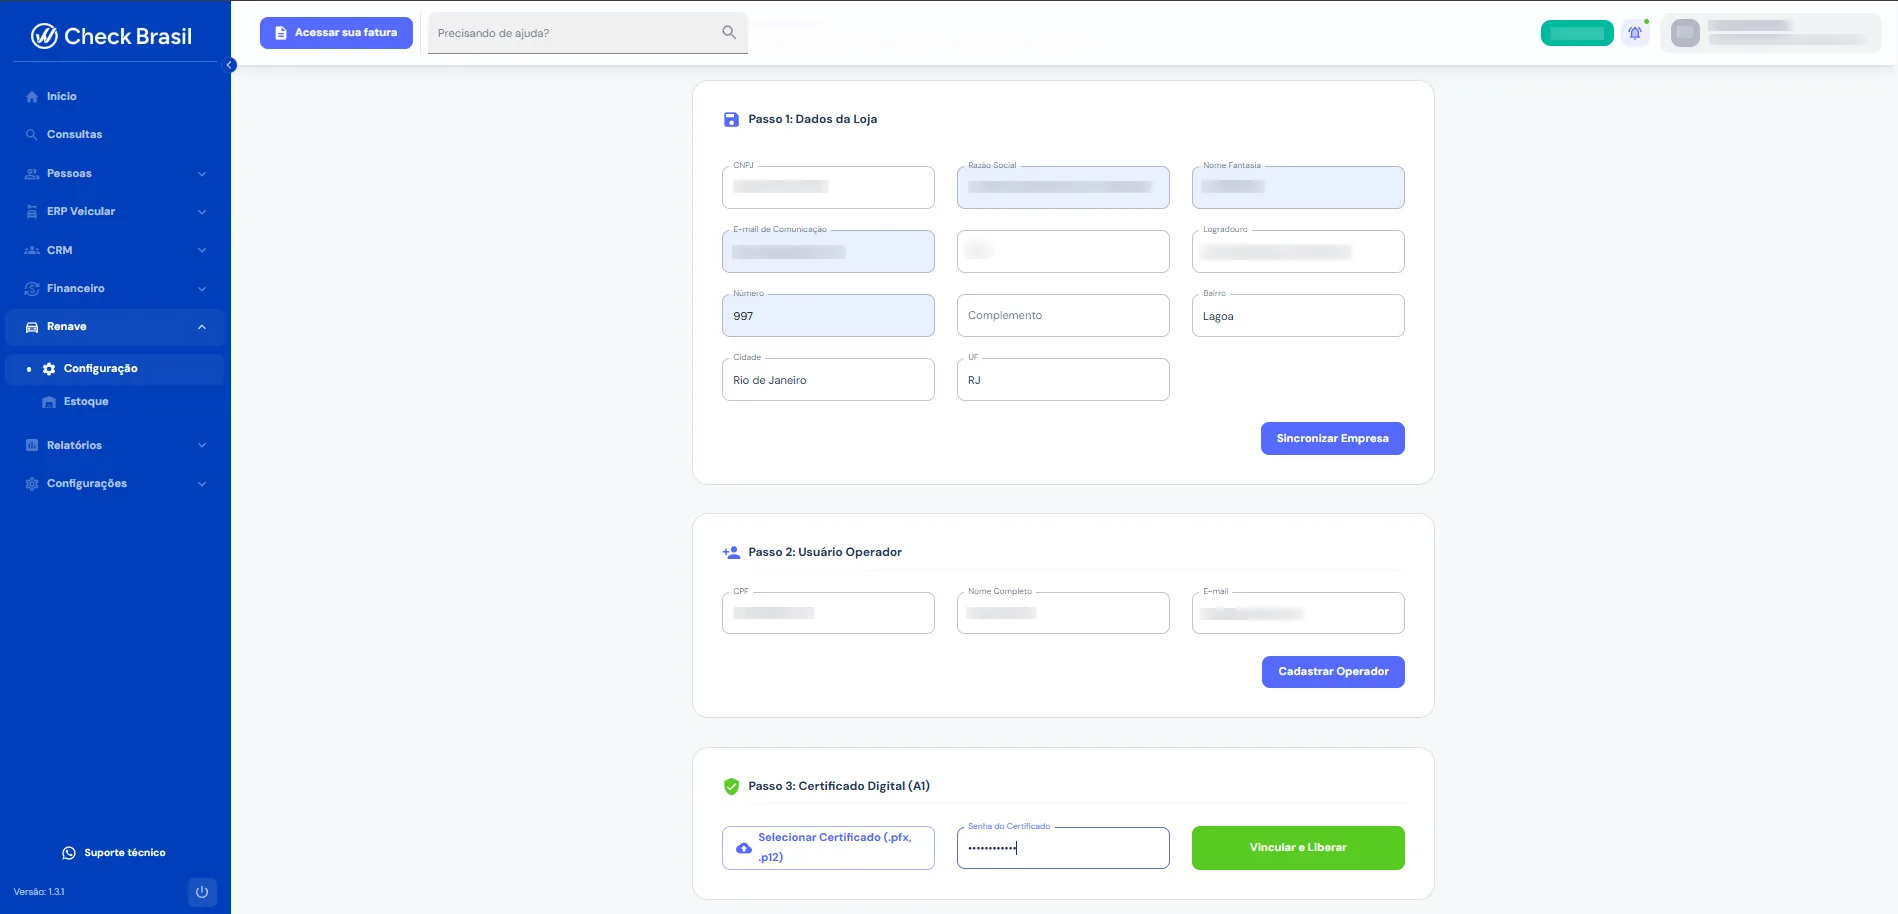Click the search magnifier icon
This screenshot has height=914, width=1898.
(x=729, y=33)
